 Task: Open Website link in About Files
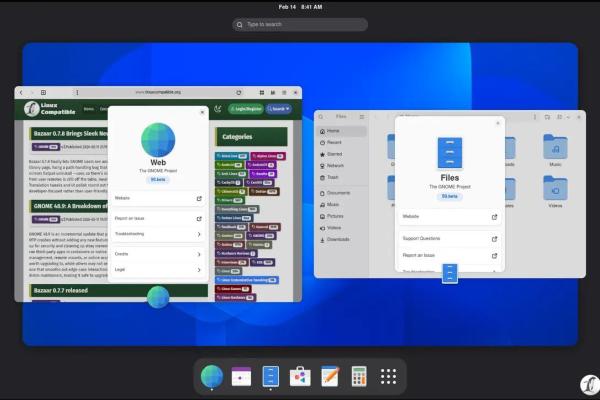(450, 217)
